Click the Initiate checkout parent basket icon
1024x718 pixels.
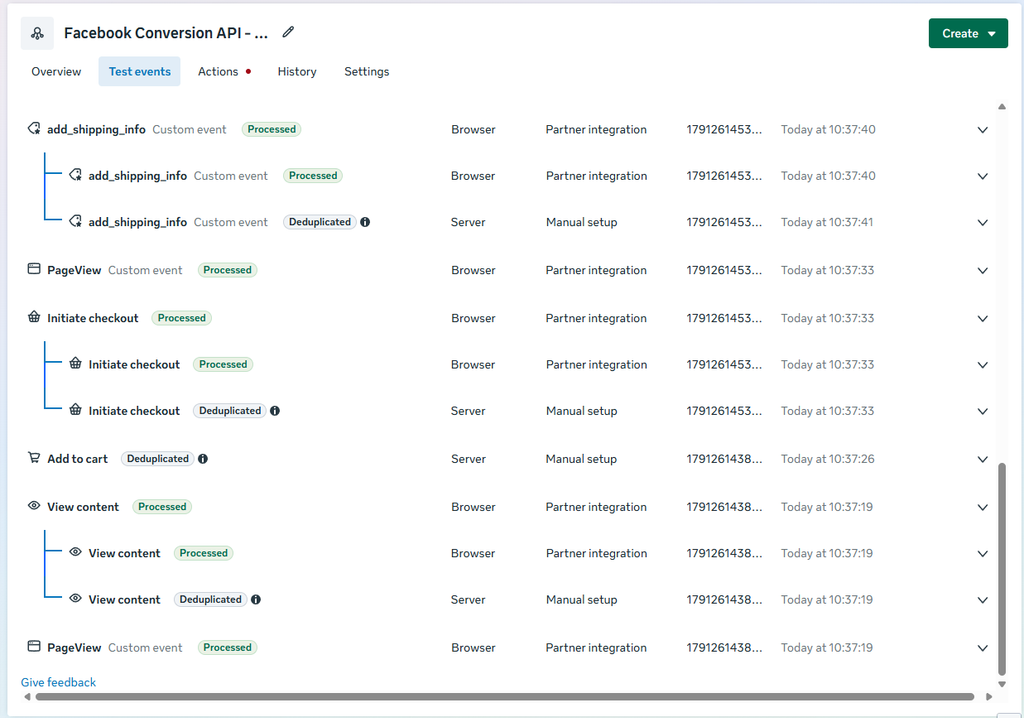coord(34,318)
